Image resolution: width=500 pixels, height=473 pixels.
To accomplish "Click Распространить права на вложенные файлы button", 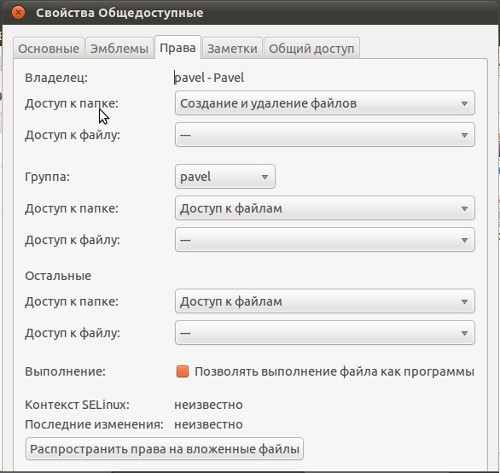I will pyautogui.click(x=164, y=449).
